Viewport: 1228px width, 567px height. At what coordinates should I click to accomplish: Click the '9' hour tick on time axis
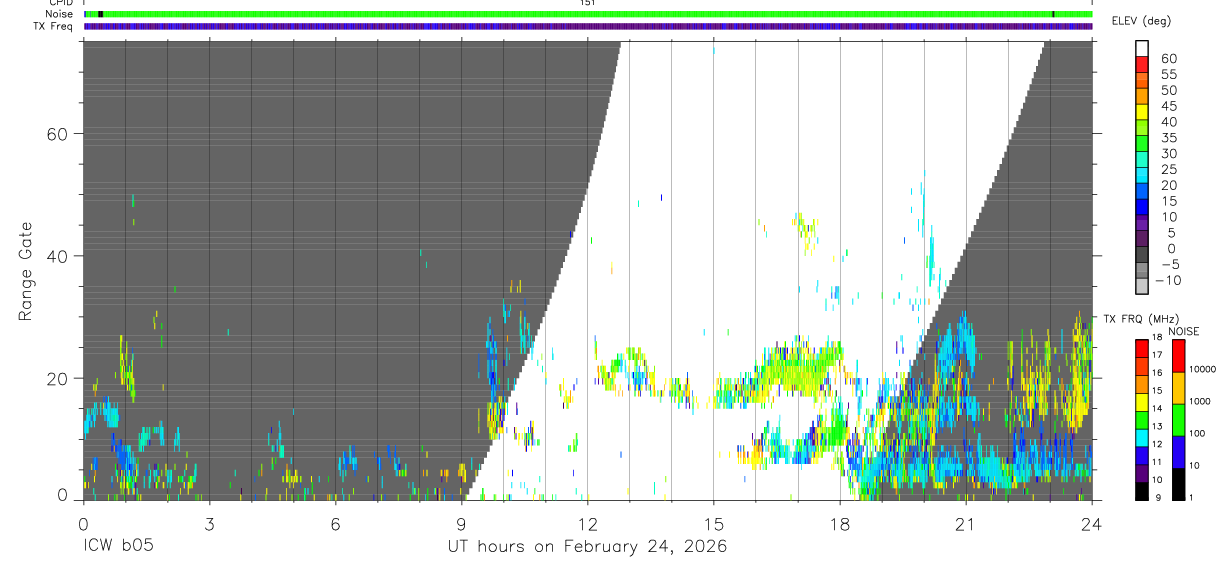(461, 524)
